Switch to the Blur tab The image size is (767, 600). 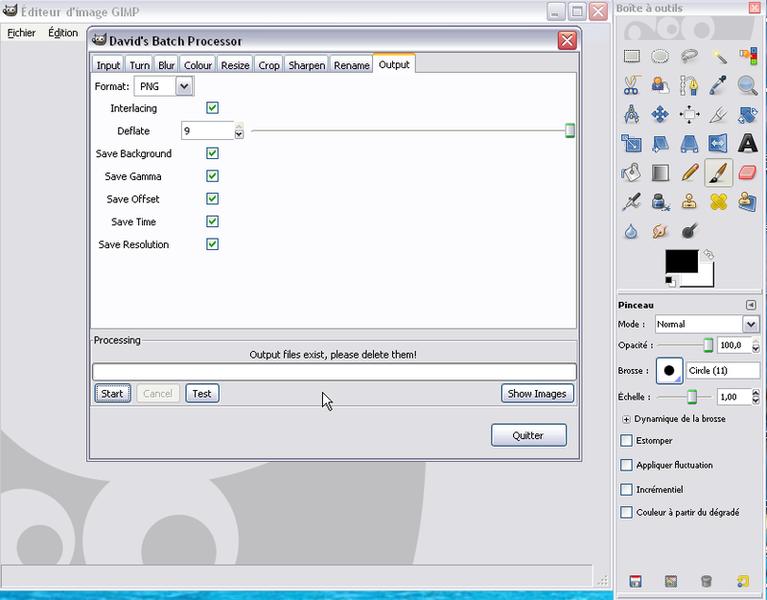(x=166, y=65)
